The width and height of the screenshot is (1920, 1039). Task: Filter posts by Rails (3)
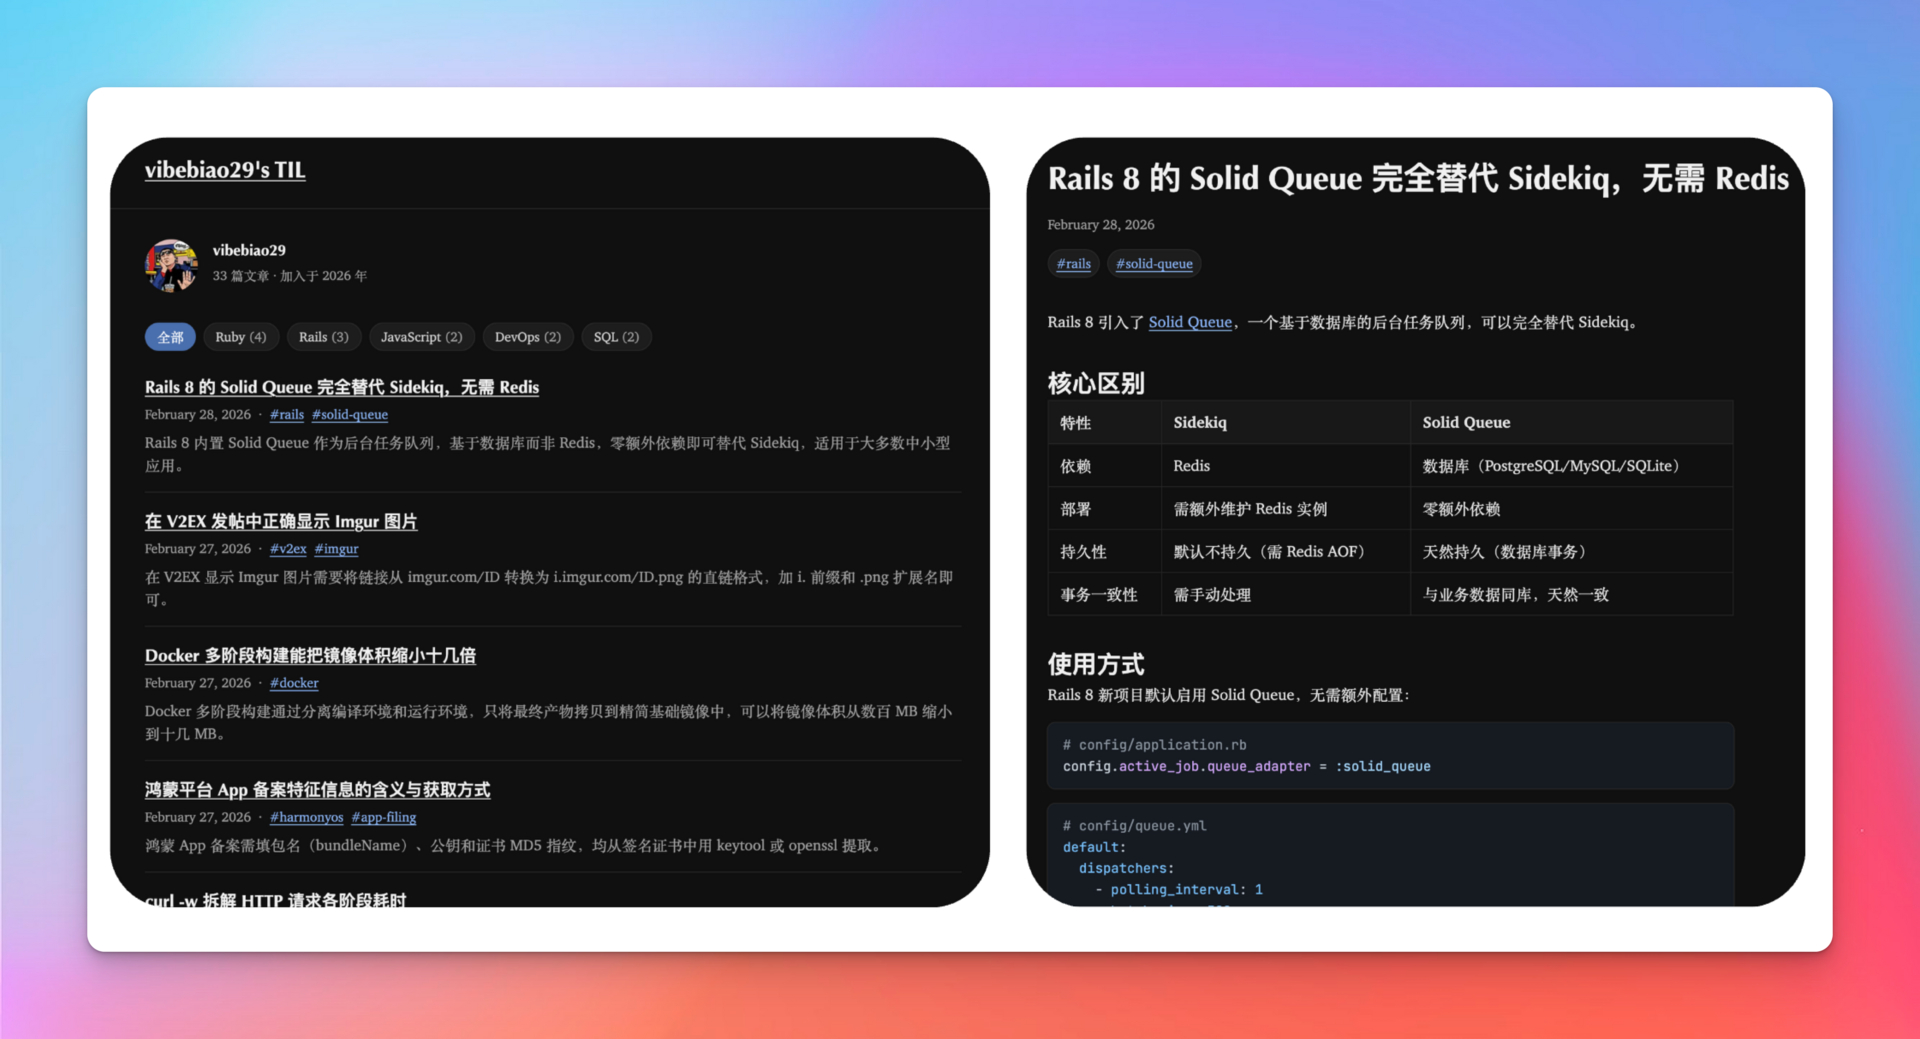[x=323, y=337]
